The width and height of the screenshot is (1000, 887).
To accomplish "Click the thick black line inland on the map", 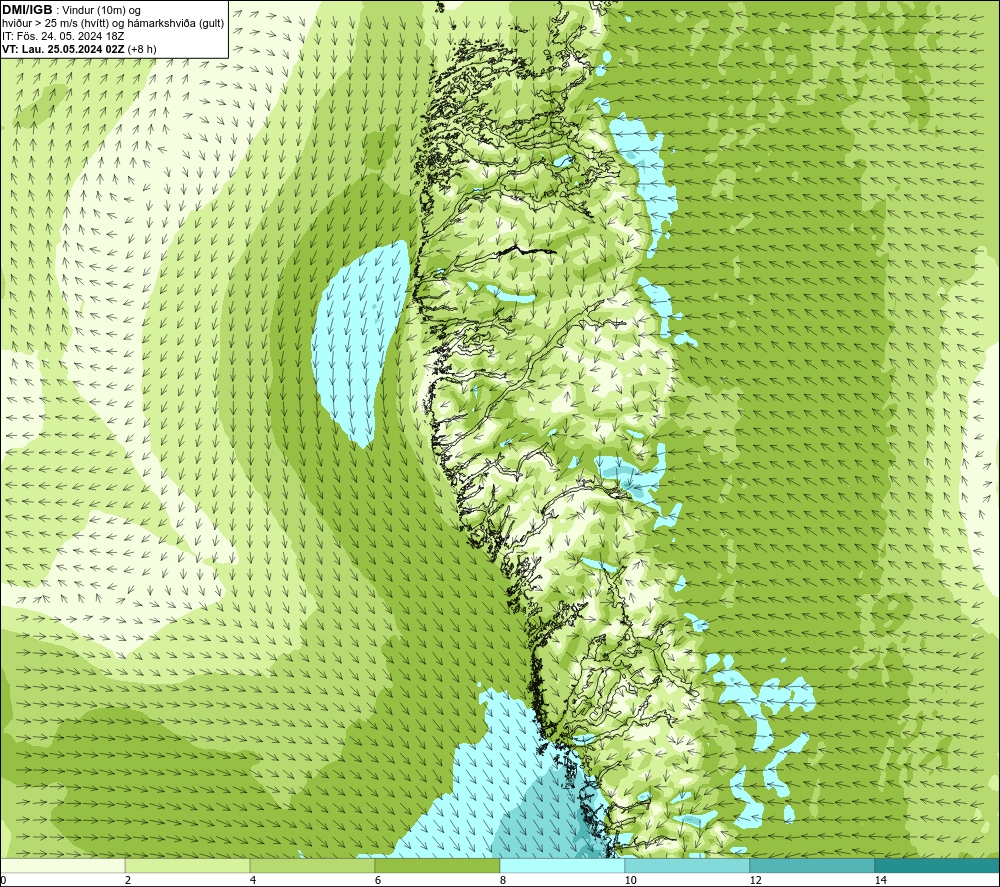I will point(526,251).
